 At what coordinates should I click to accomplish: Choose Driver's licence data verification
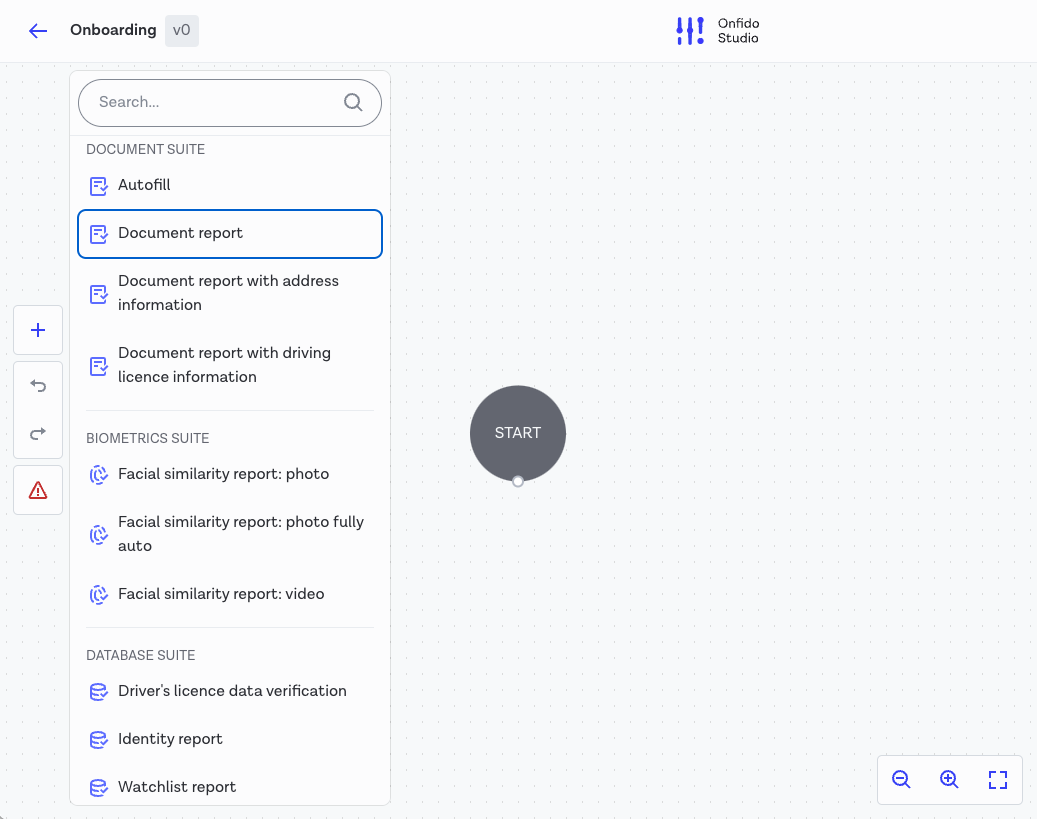point(232,691)
